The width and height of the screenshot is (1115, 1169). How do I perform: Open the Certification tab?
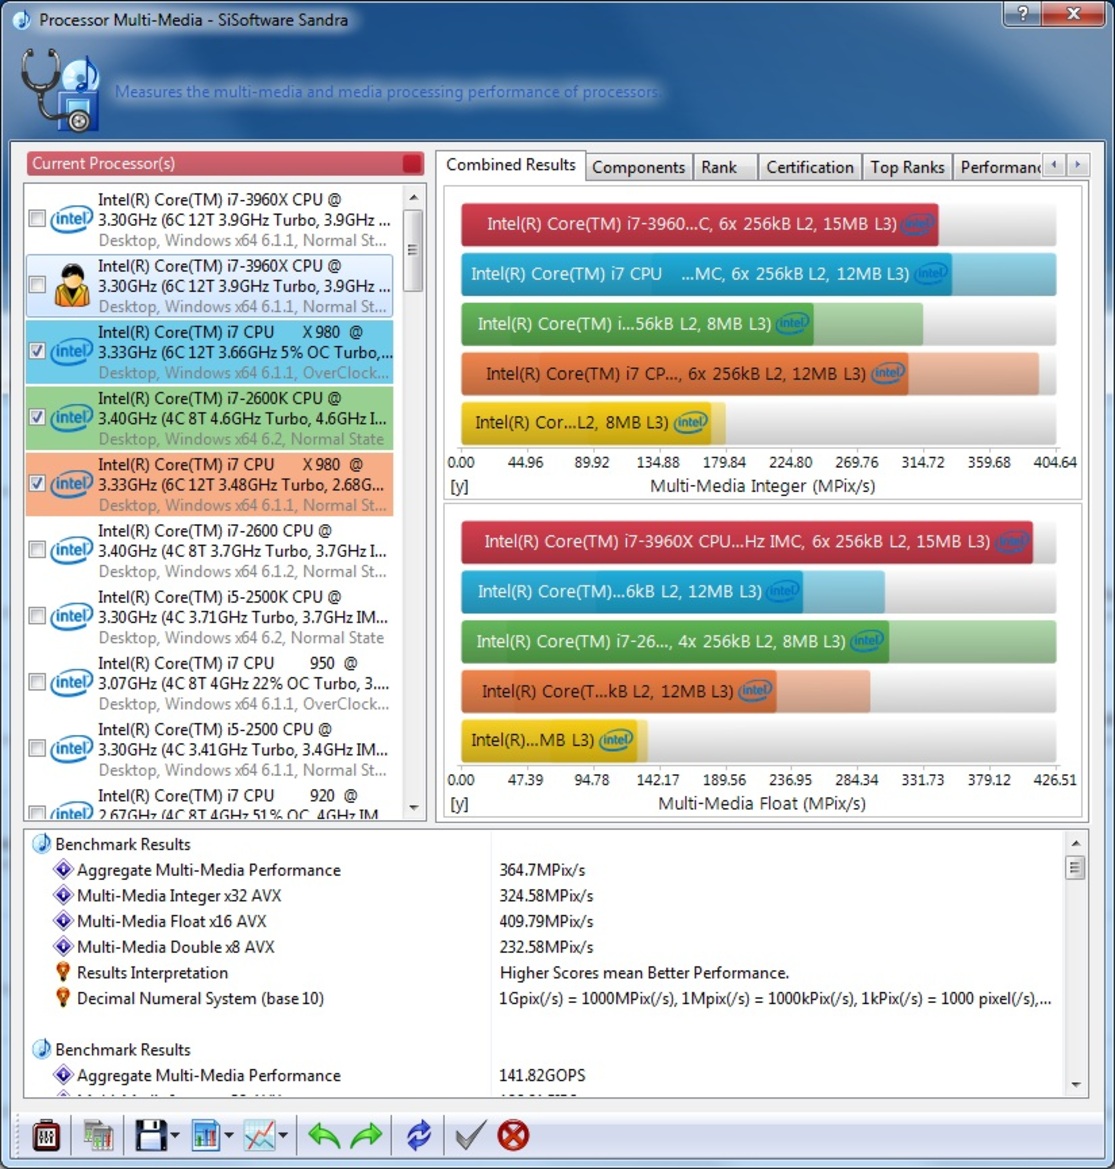coord(810,167)
